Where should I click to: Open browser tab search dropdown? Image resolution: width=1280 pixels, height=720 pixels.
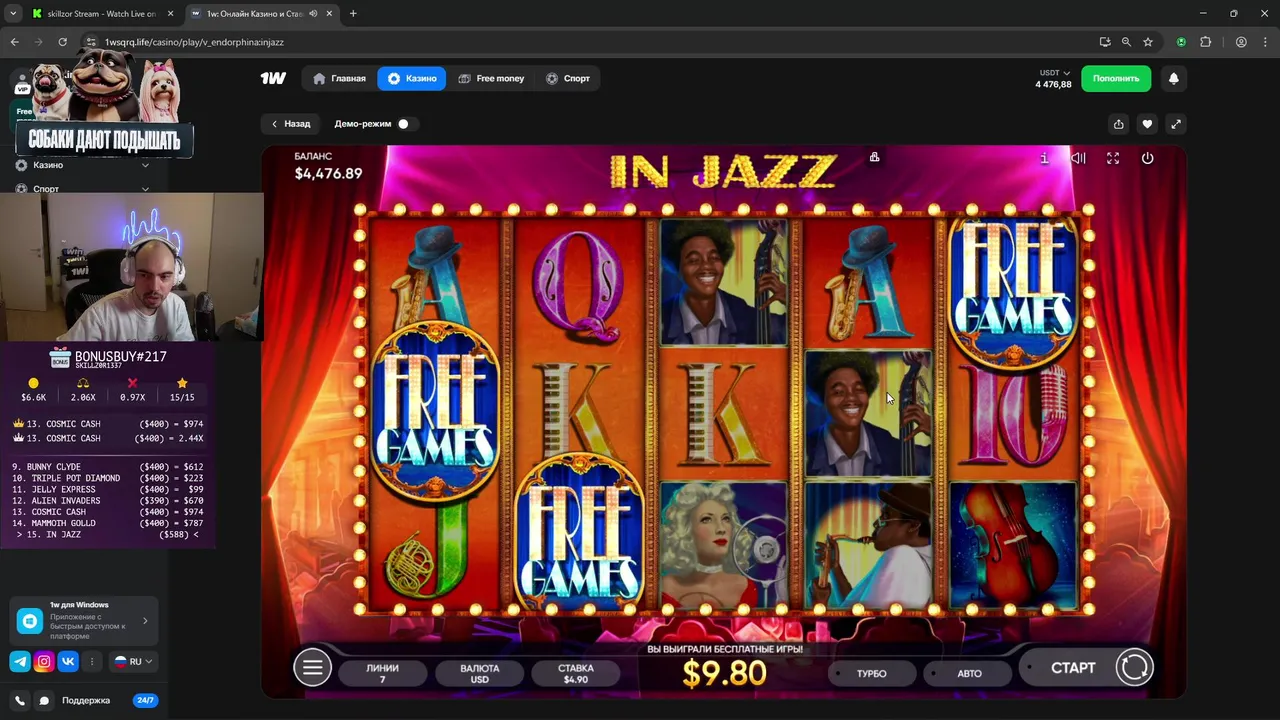(x=13, y=14)
